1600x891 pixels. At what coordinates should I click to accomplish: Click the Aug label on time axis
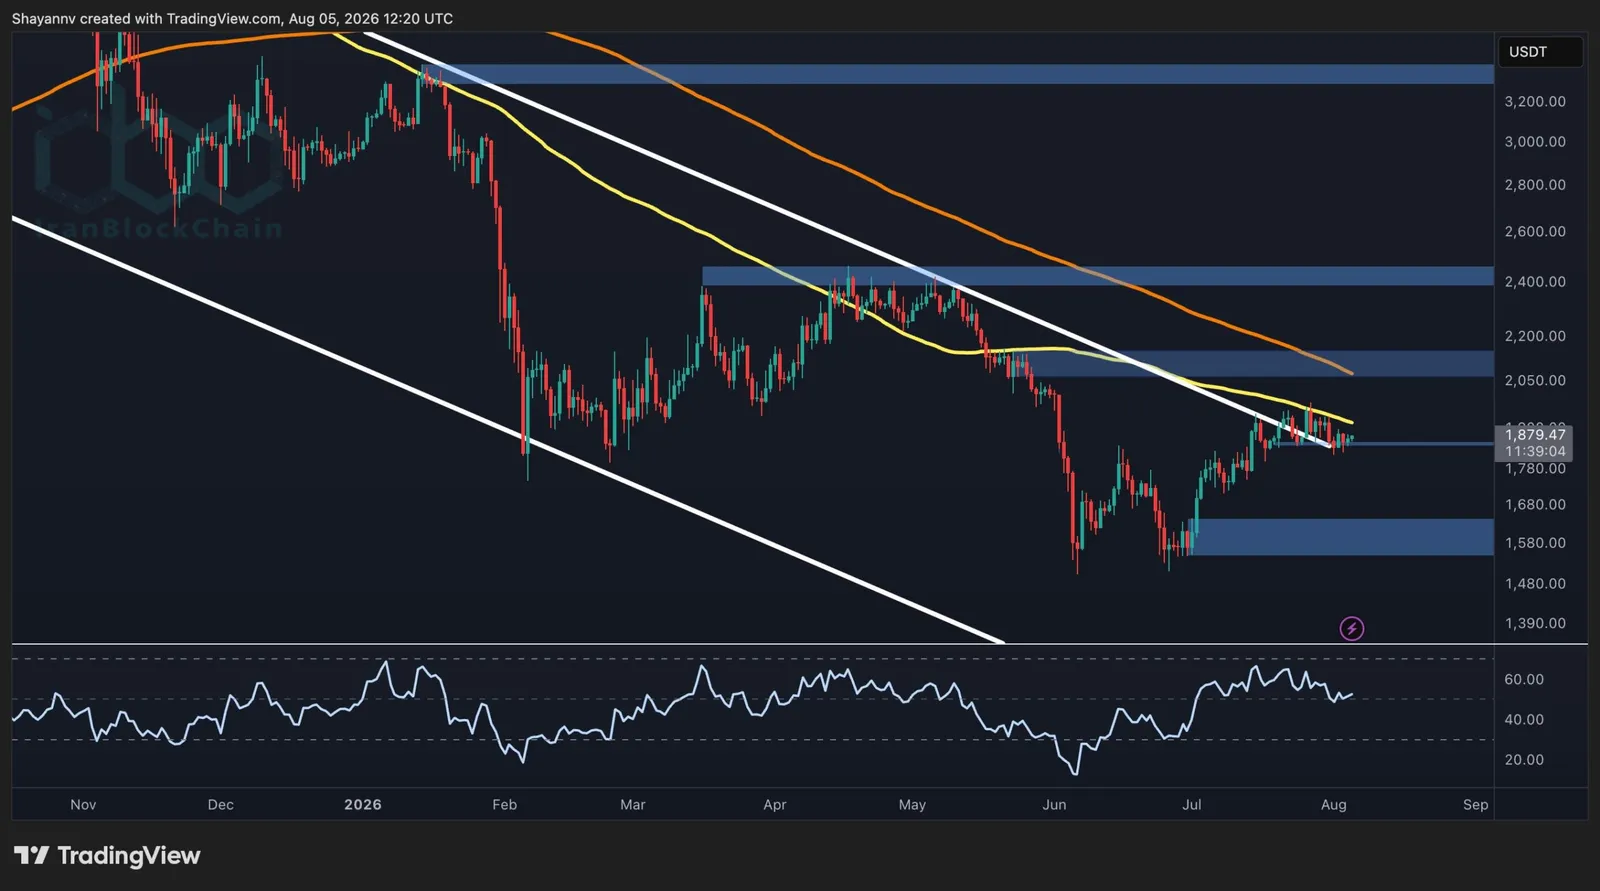[x=1333, y=804]
